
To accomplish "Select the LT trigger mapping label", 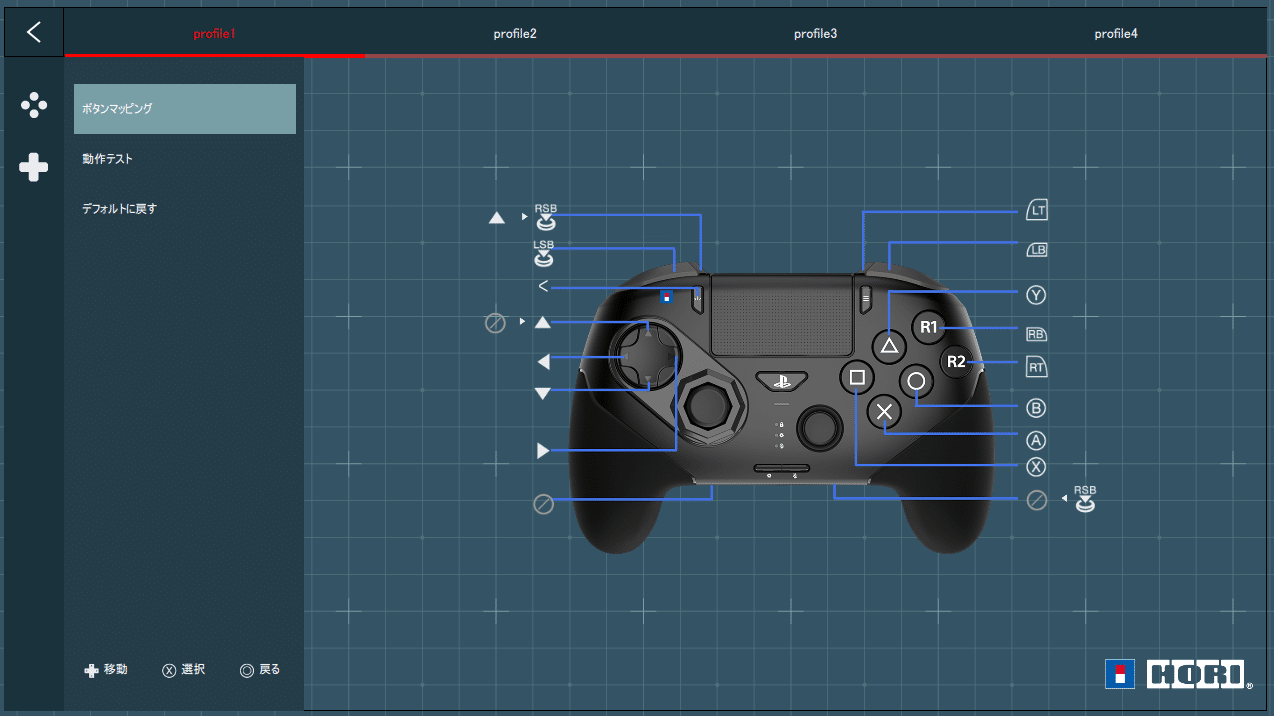I will pos(1037,211).
